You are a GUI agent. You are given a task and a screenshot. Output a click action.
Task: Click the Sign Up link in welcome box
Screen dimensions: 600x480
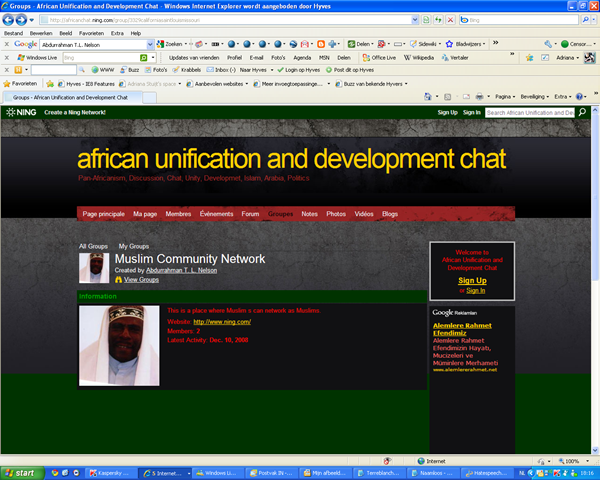(472, 281)
